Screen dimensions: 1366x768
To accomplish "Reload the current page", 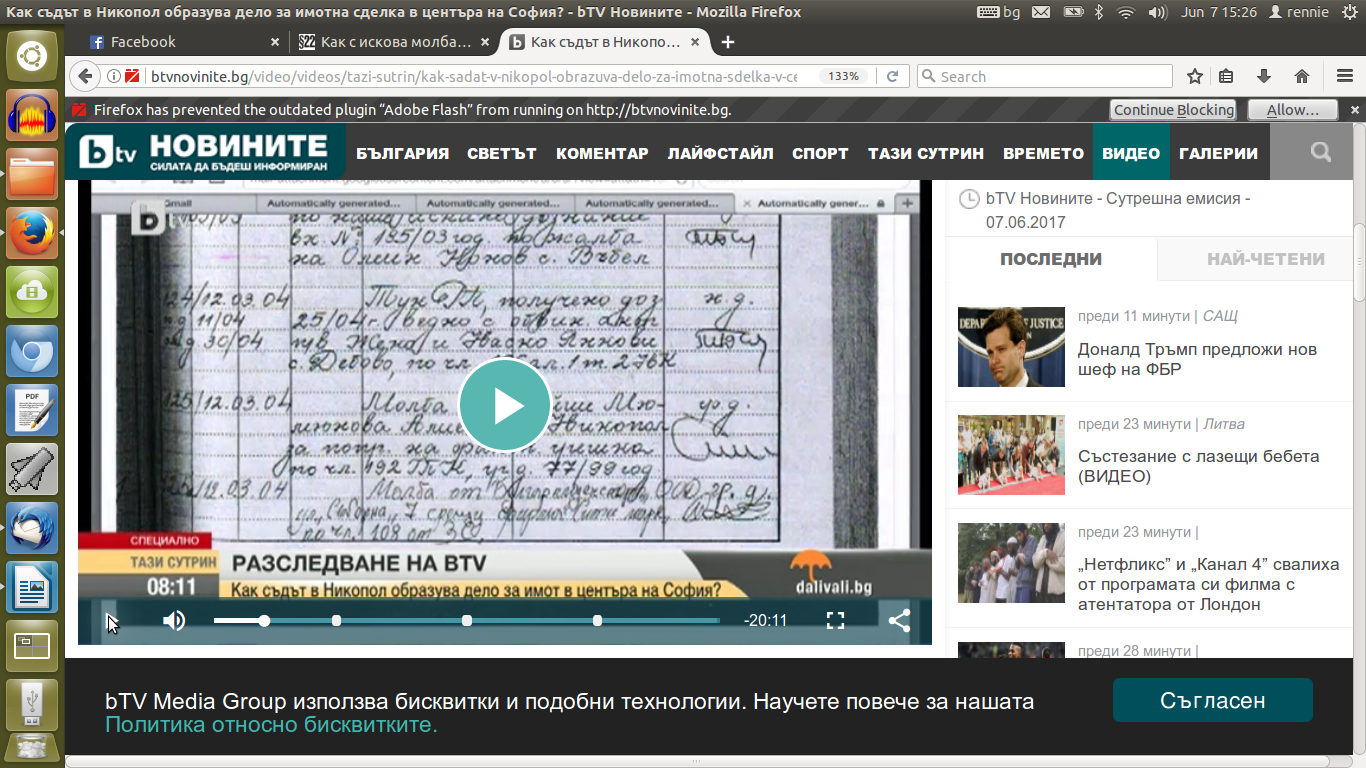I will click(x=893, y=76).
